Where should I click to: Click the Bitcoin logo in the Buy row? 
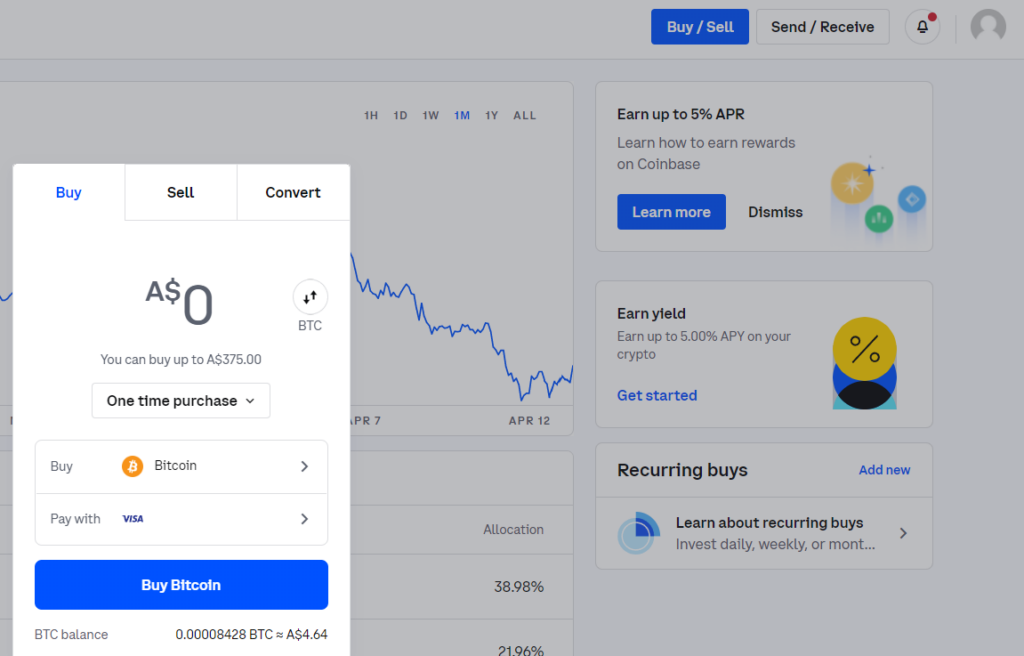pos(131,466)
